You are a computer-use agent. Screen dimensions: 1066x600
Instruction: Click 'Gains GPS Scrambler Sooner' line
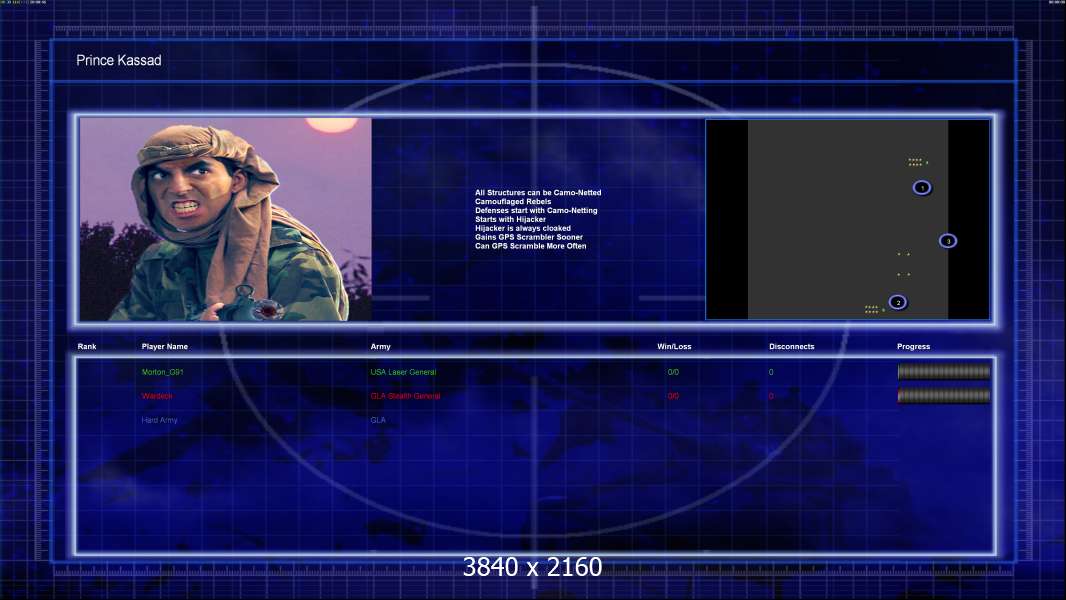(528, 237)
